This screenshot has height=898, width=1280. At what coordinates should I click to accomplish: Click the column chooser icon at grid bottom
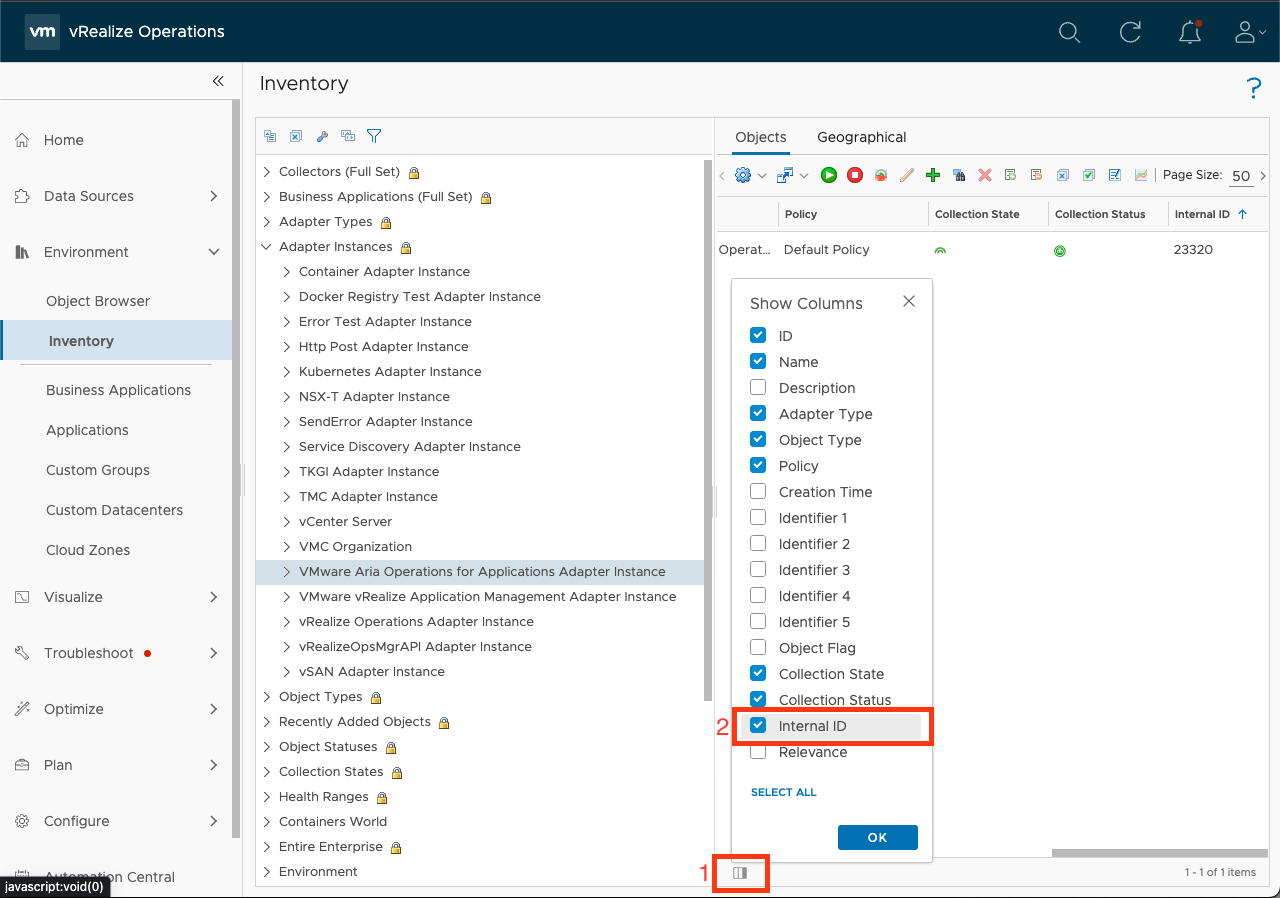point(740,873)
